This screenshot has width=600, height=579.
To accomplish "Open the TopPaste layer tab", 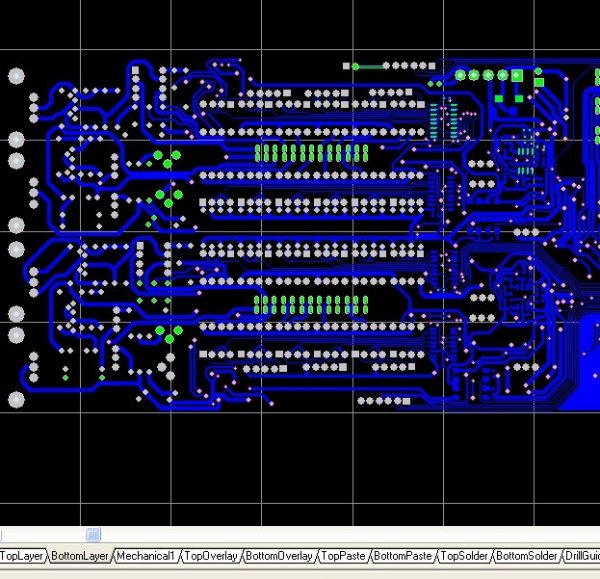I will (343, 556).
